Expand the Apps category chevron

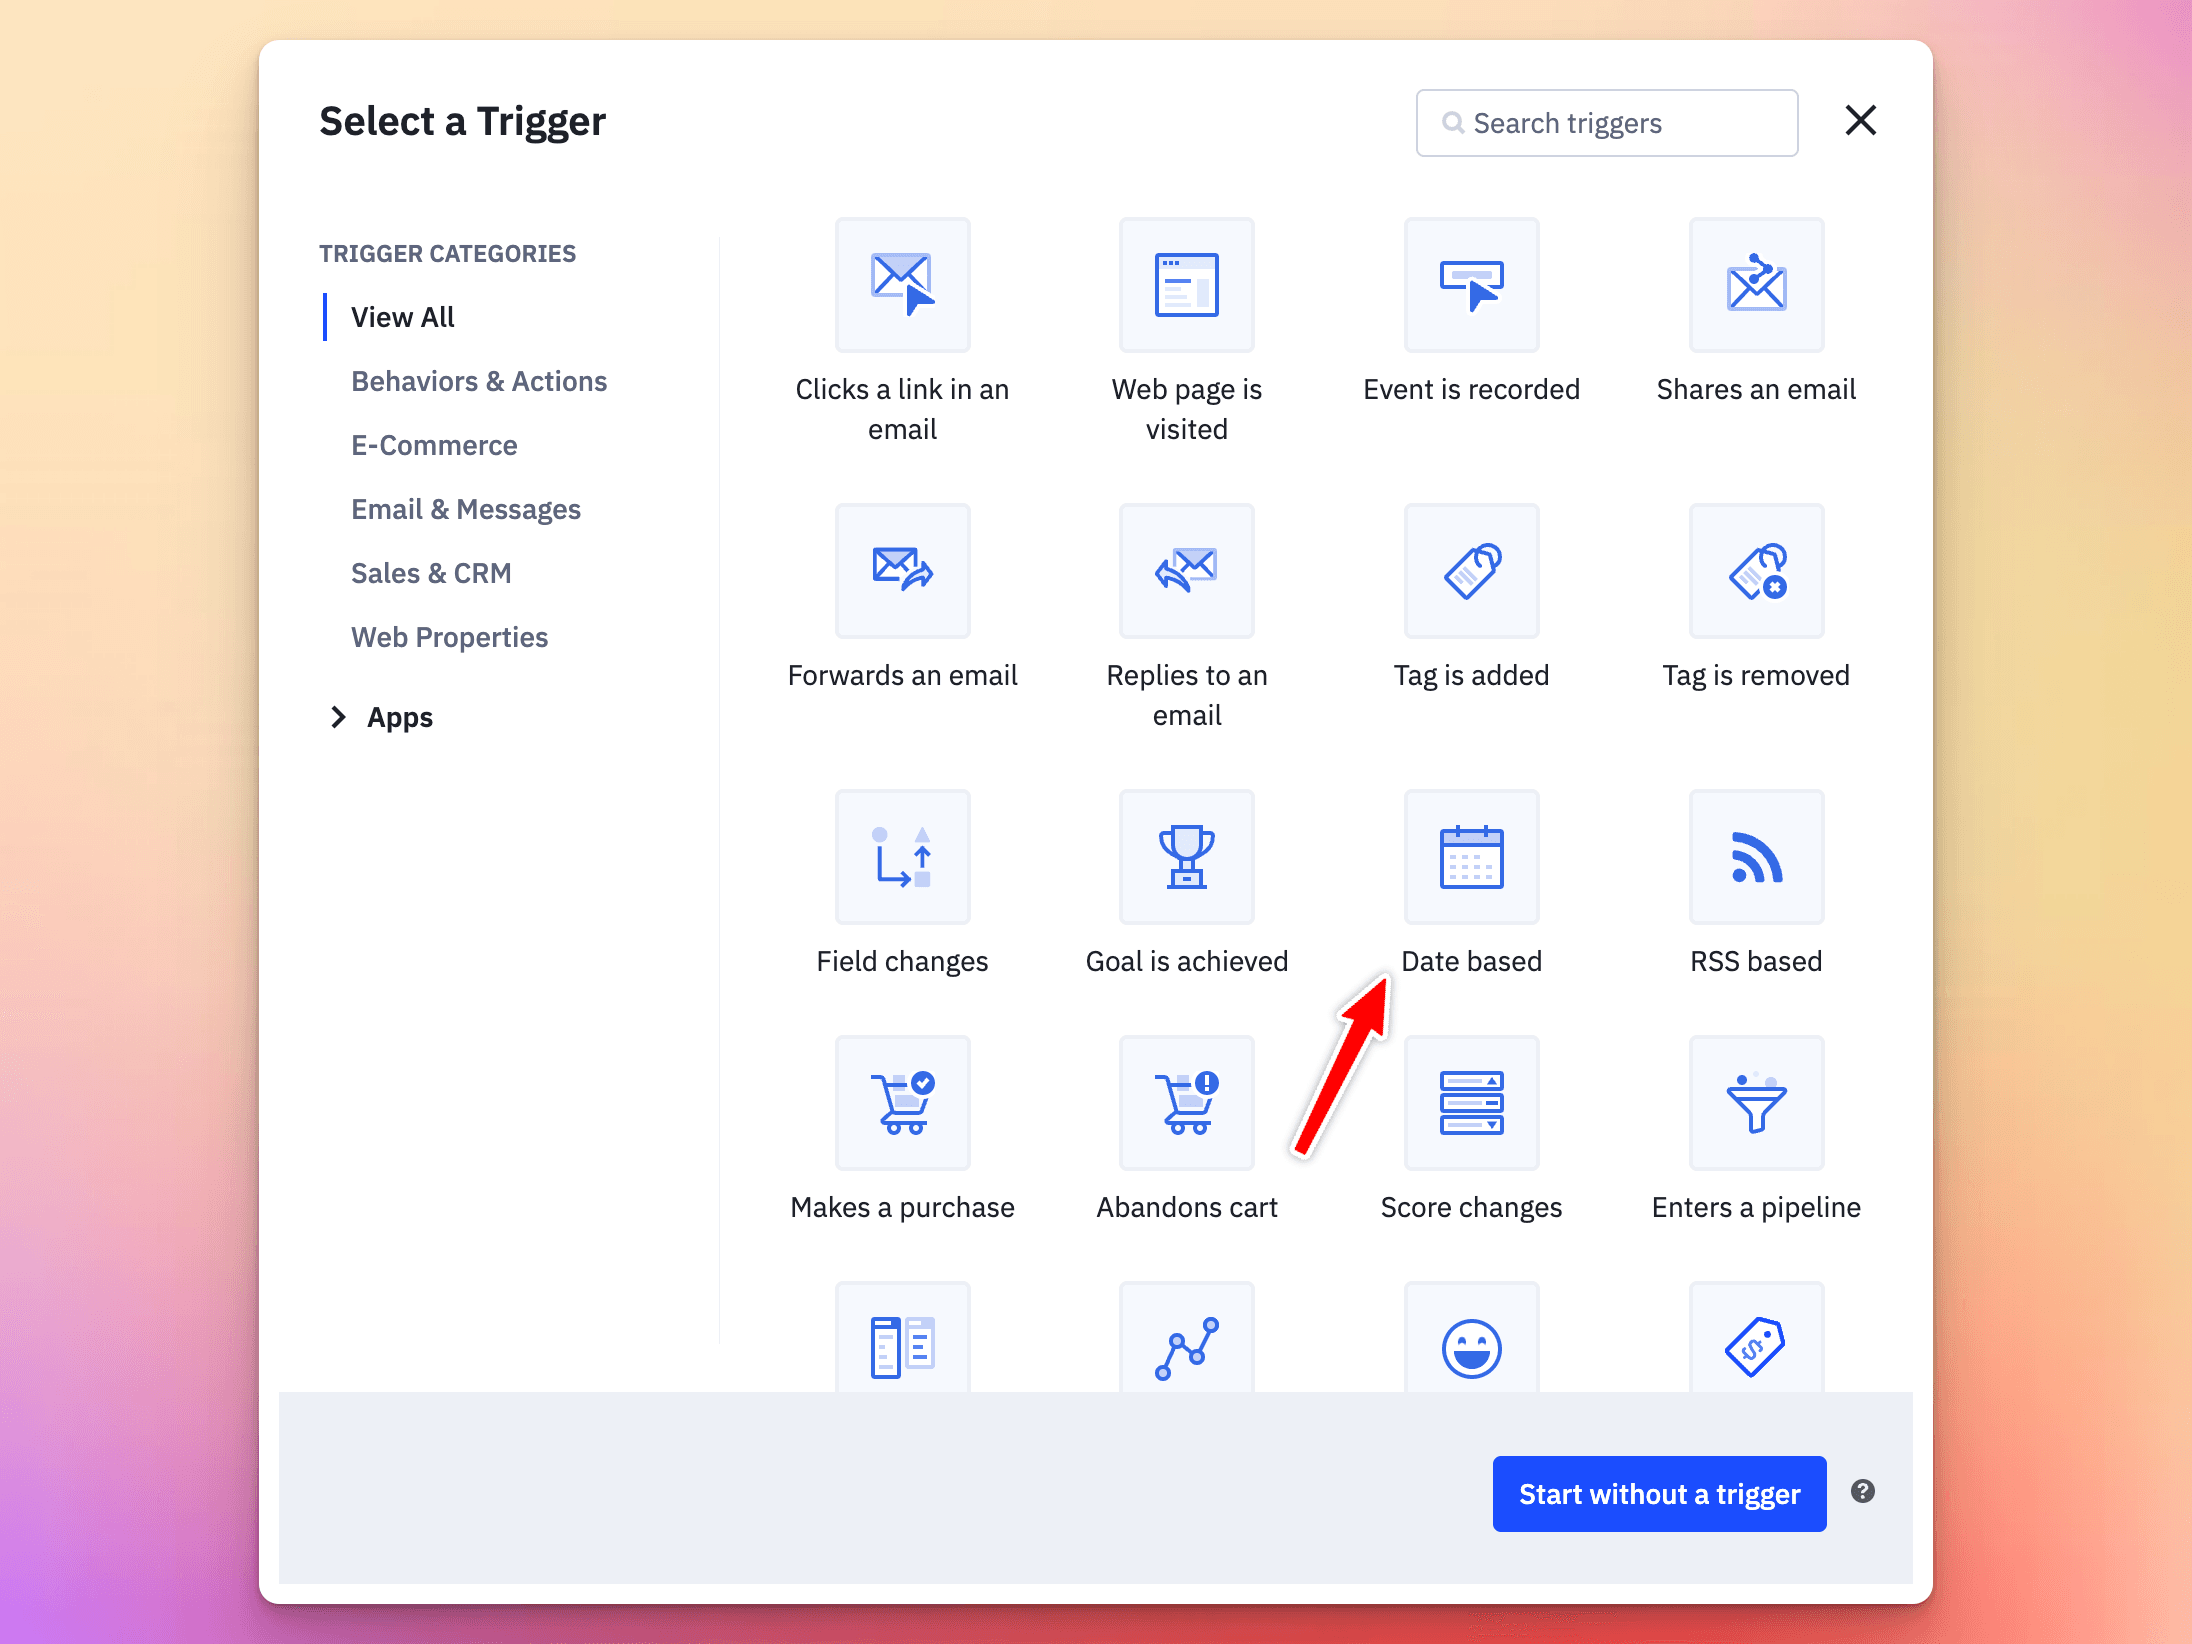[x=338, y=717]
